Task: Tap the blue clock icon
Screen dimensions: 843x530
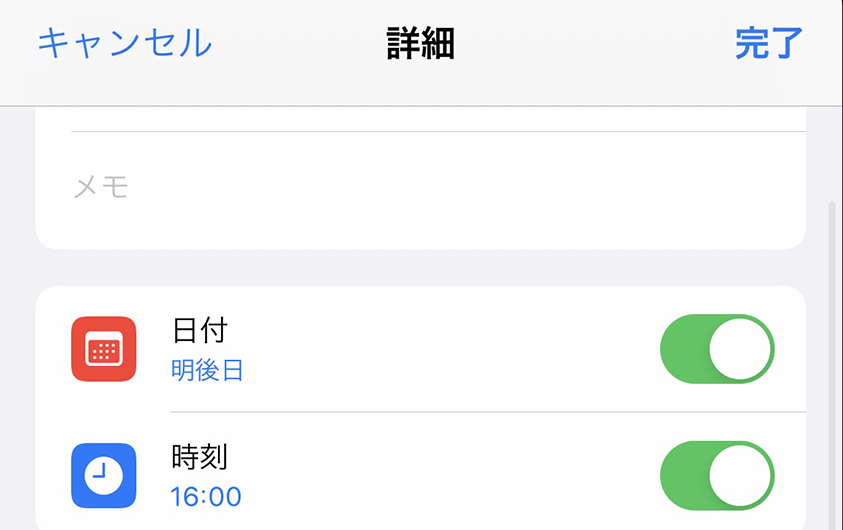Action: pyautogui.click(x=104, y=476)
